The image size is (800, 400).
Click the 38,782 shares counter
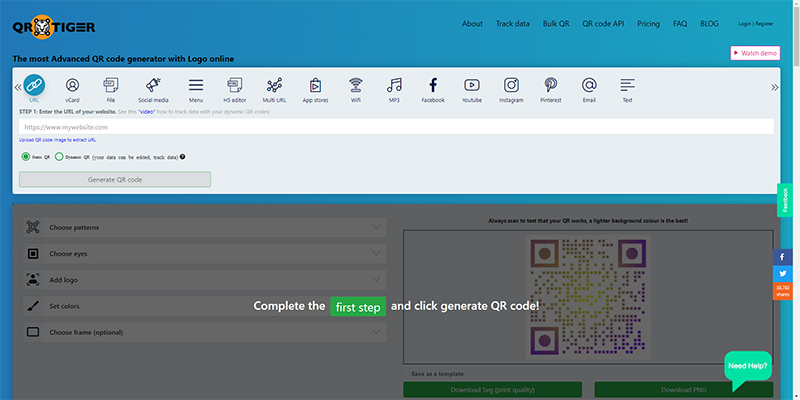(783, 291)
